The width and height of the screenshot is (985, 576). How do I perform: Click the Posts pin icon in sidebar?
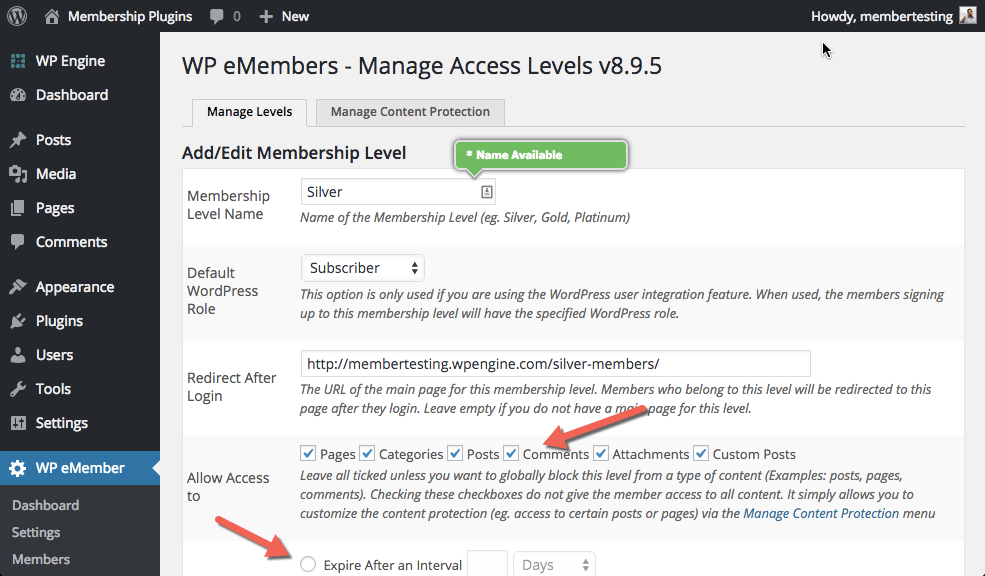18,140
